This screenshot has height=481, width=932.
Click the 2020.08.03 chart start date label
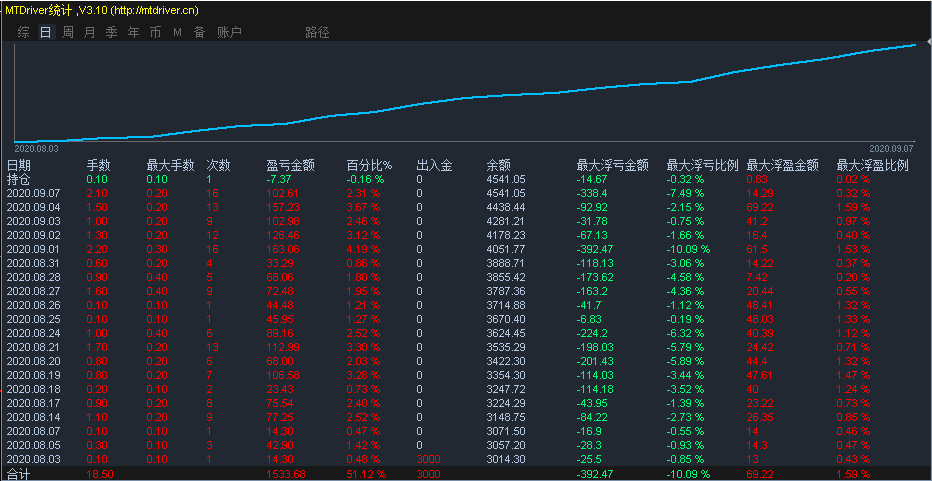tap(37, 148)
